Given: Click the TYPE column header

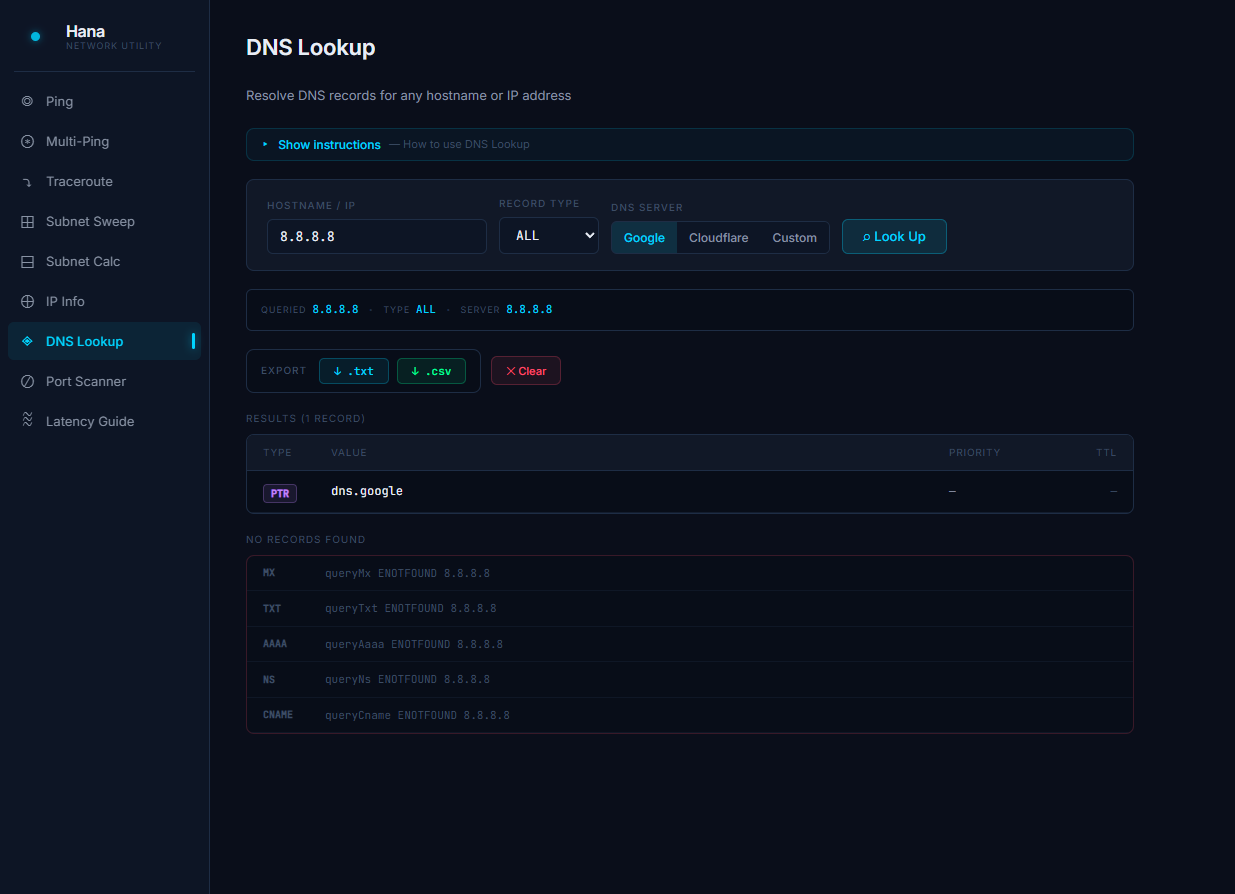Looking at the screenshot, I should click(278, 453).
